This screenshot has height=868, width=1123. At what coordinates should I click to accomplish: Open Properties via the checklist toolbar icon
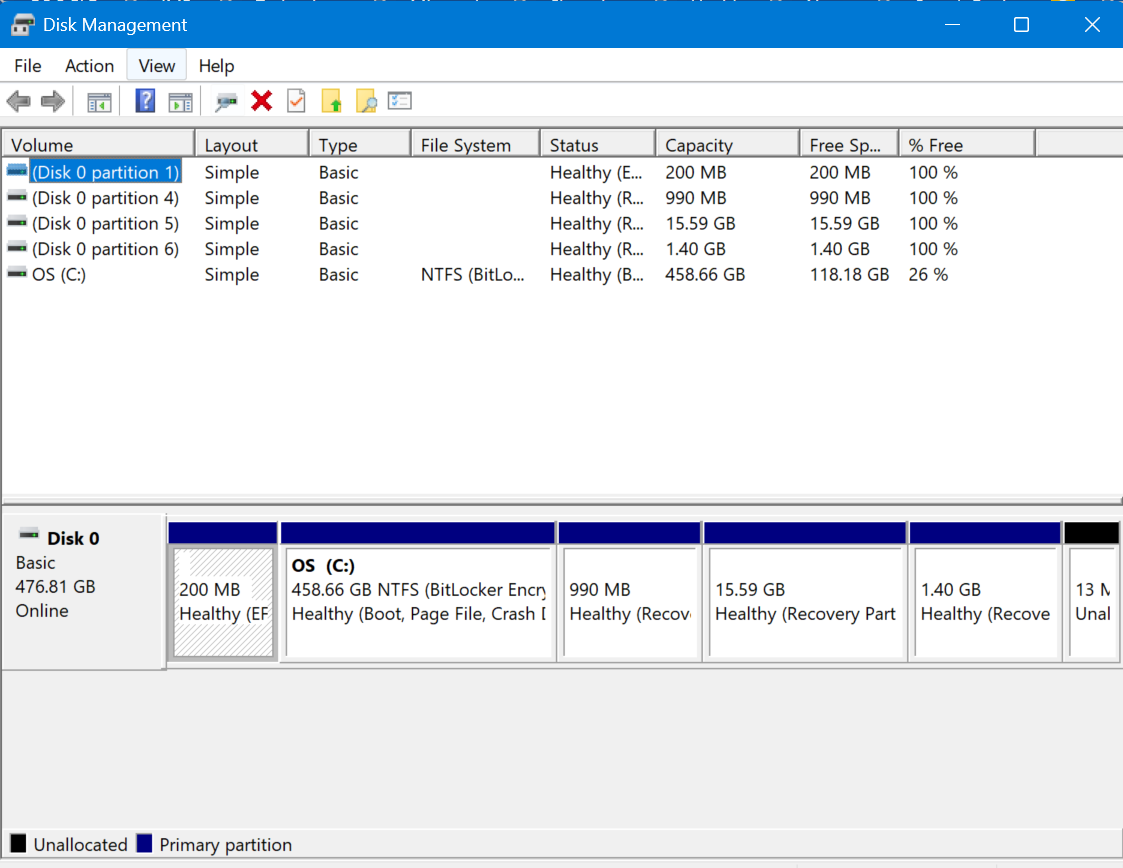tap(400, 100)
